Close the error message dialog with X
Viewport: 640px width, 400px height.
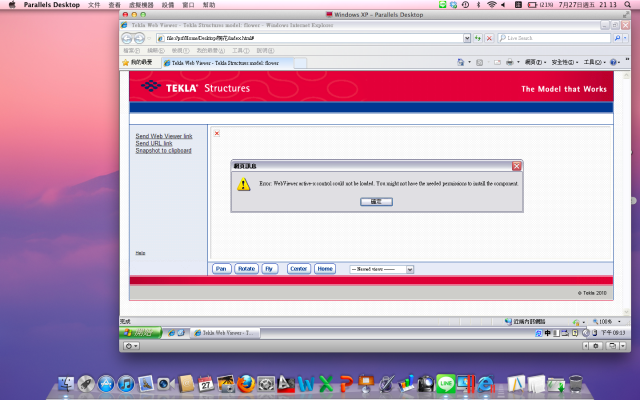[x=516, y=166]
